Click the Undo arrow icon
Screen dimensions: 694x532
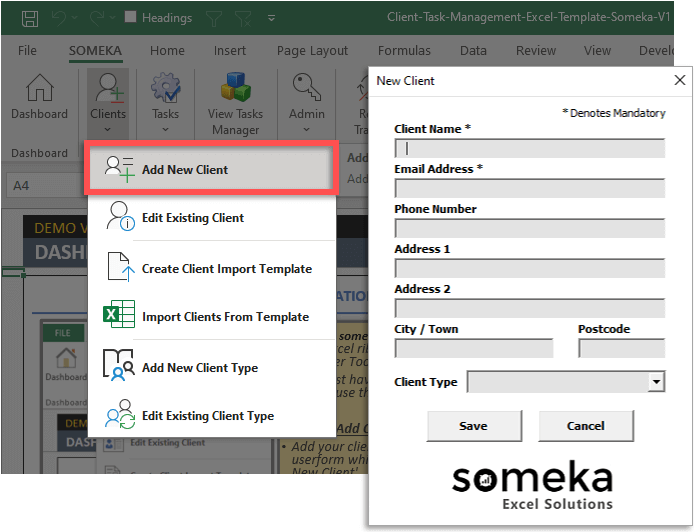(x=58, y=18)
